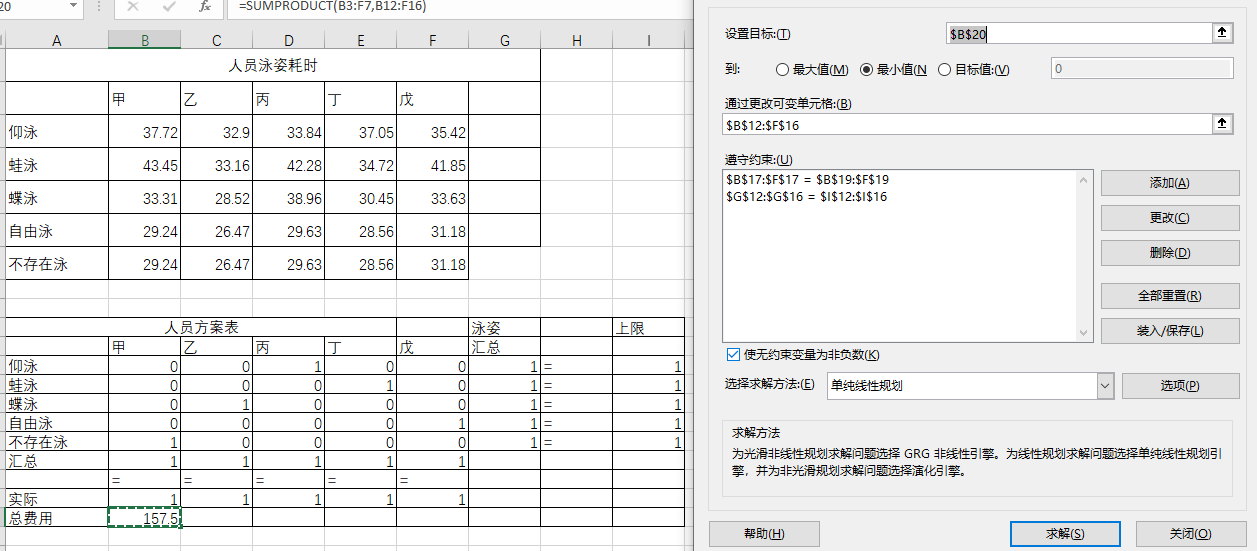Toggle 使无约束变量为非负数 checkbox
This screenshot has height=551, width=1257.
coord(734,355)
